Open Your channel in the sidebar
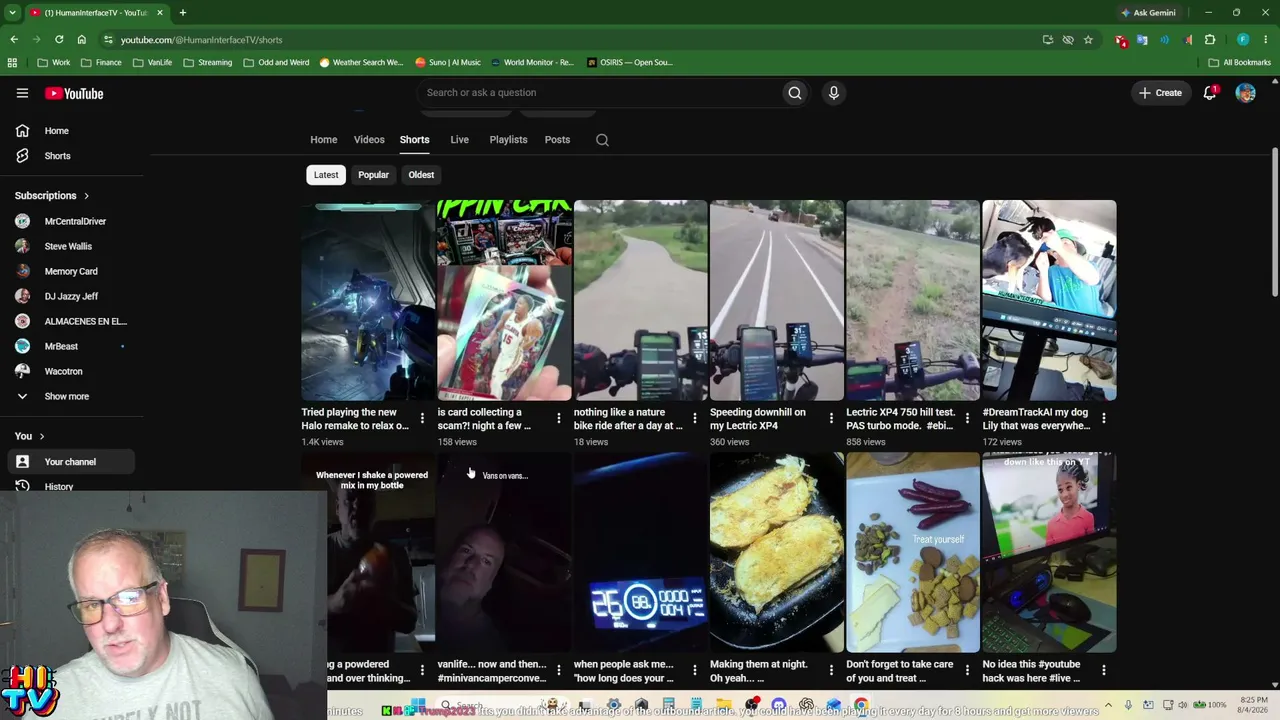1280x720 pixels. [70, 462]
